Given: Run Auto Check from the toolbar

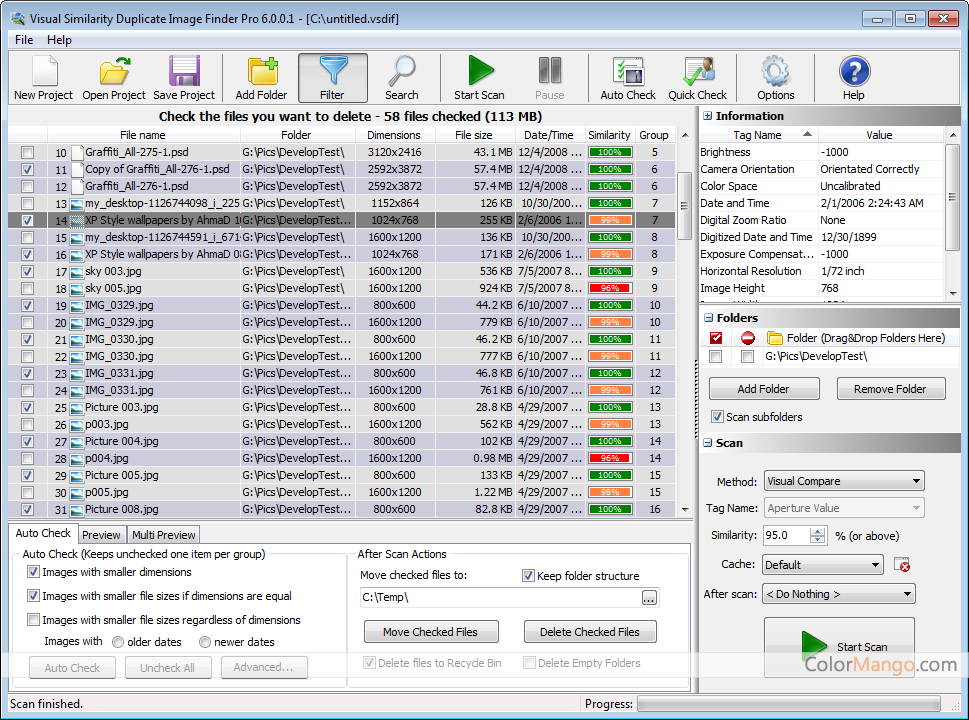Looking at the screenshot, I should pyautogui.click(x=628, y=78).
